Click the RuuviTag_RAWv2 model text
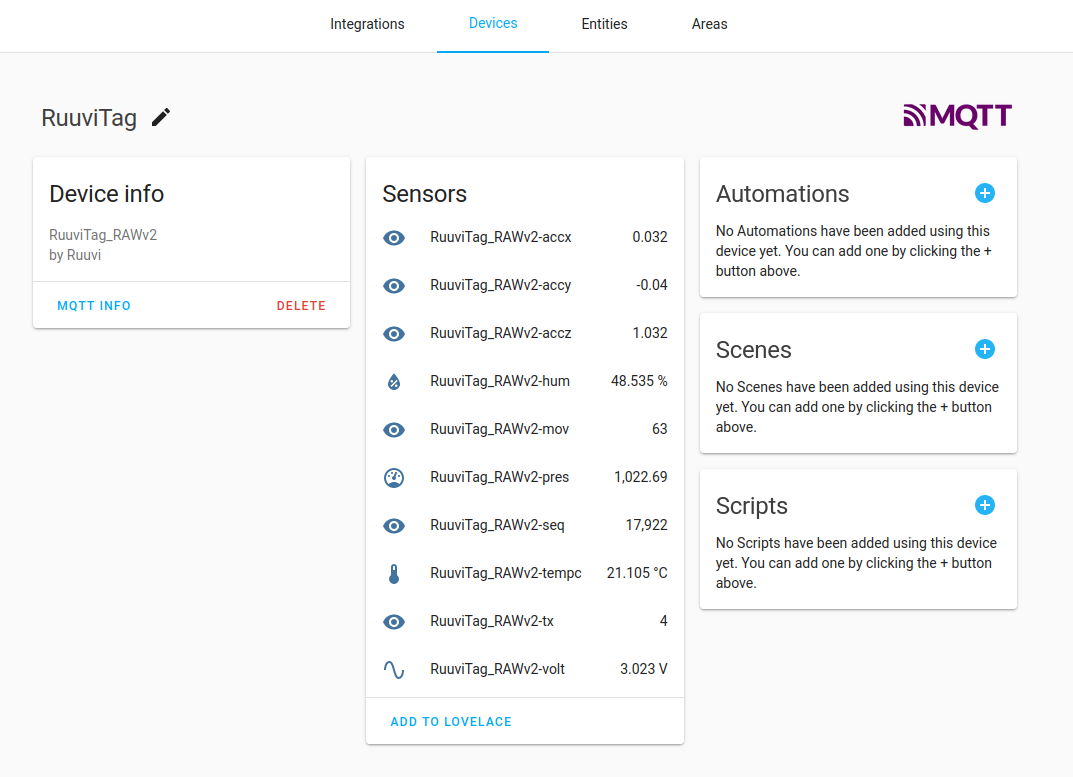 (103, 235)
